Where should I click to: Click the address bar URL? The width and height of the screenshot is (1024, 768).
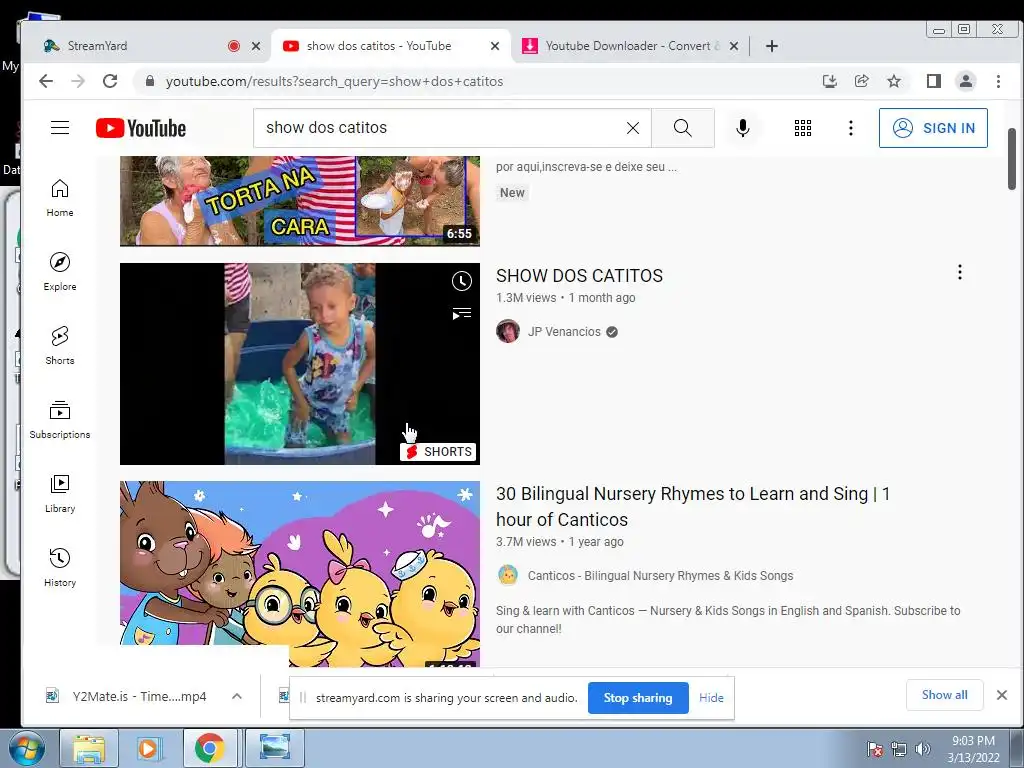pos(334,82)
